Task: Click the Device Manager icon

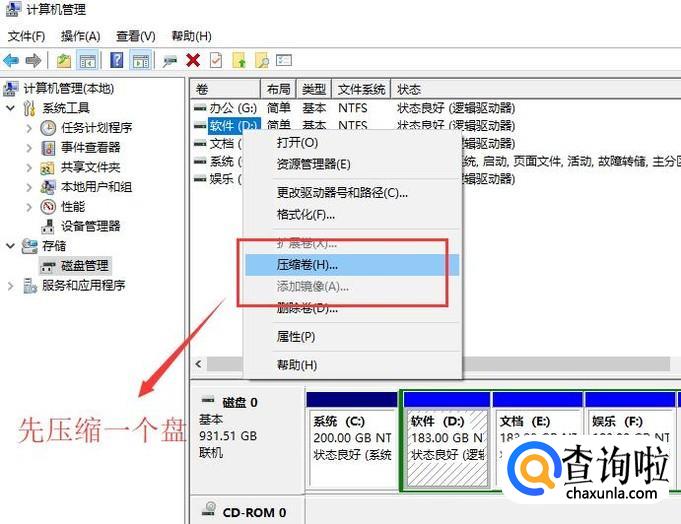Action: coord(48,226)
